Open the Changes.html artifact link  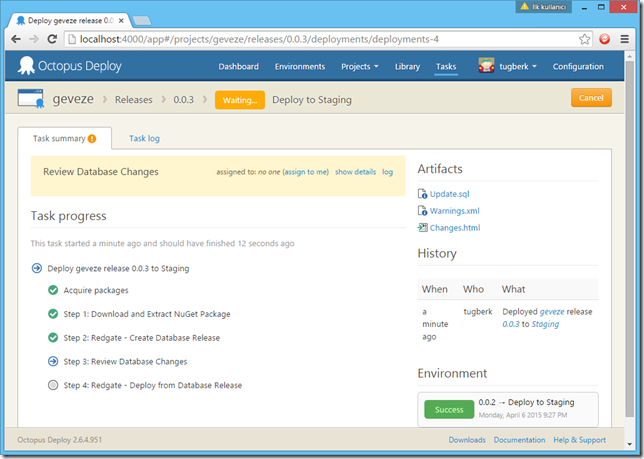tap(455, 227)
